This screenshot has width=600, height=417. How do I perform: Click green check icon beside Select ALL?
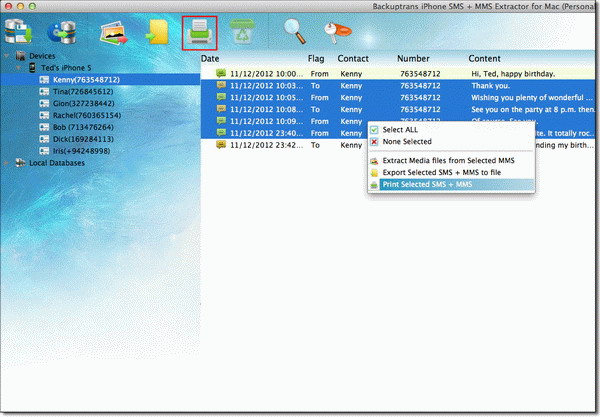(x=374, y=130)
